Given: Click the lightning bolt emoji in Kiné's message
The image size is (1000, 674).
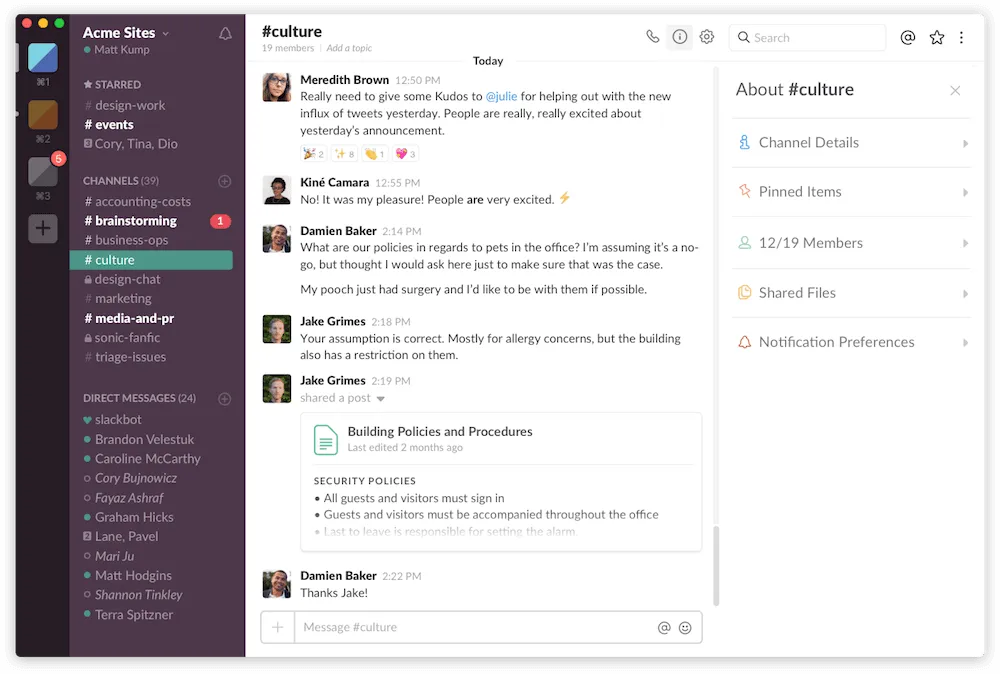Looking at the screenshot, I should (564, 198).
